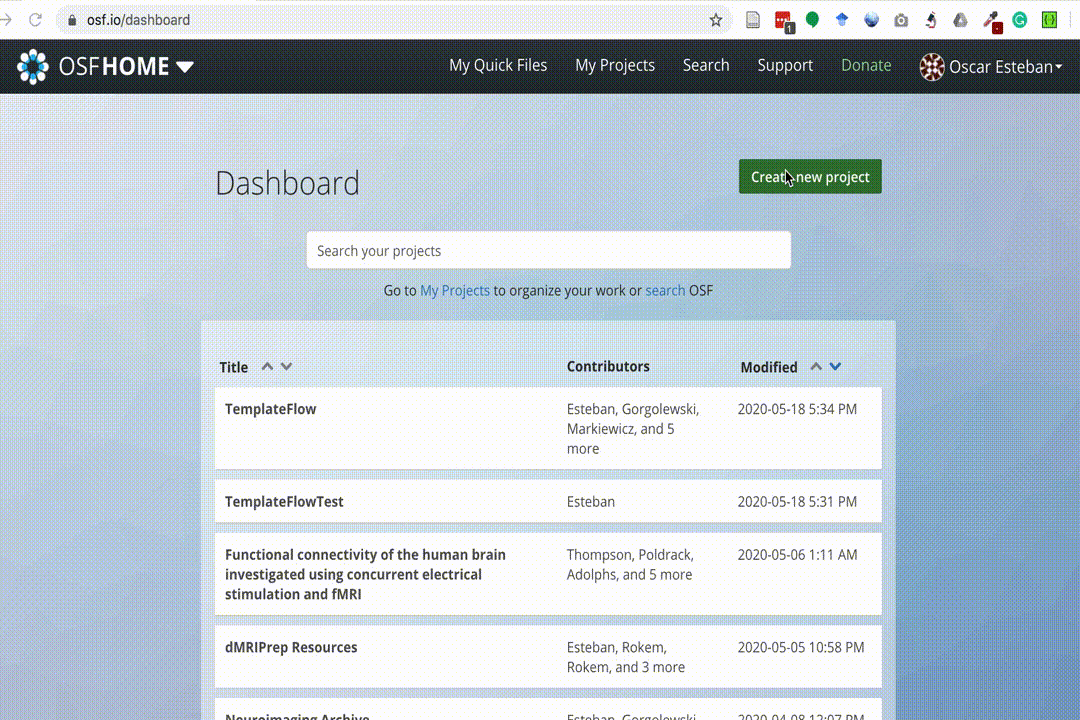Click the Create new project button
The image size is (1080, 720).
[x=810, y=177]
